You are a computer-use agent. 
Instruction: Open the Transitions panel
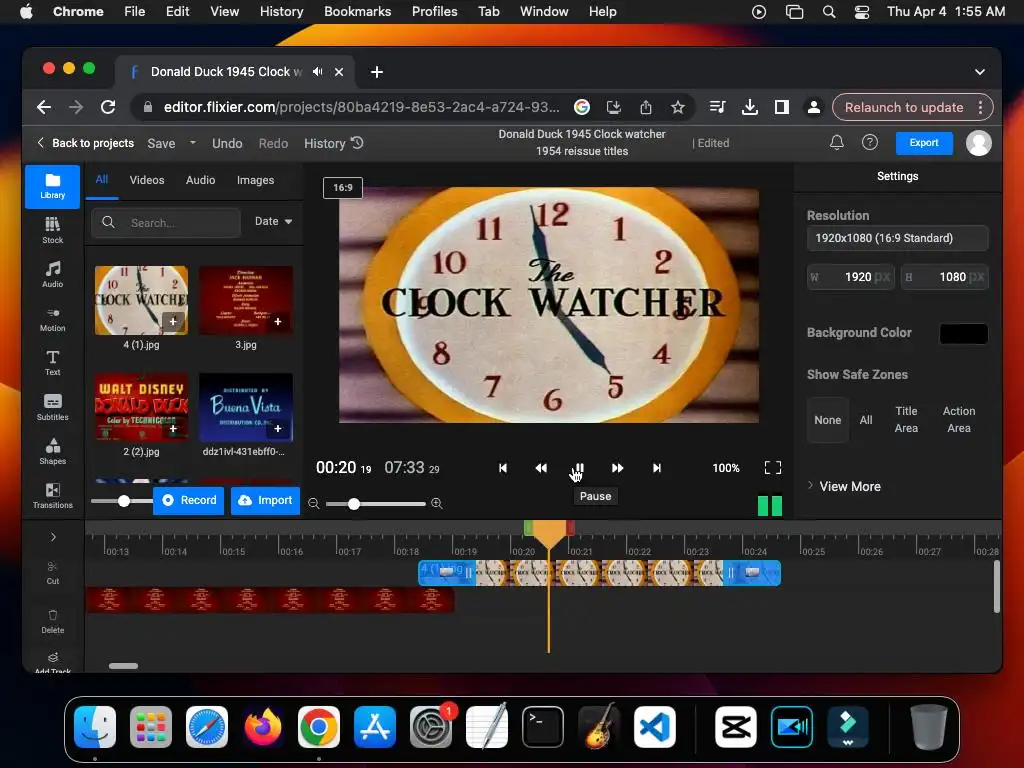(x=52, y=496)
